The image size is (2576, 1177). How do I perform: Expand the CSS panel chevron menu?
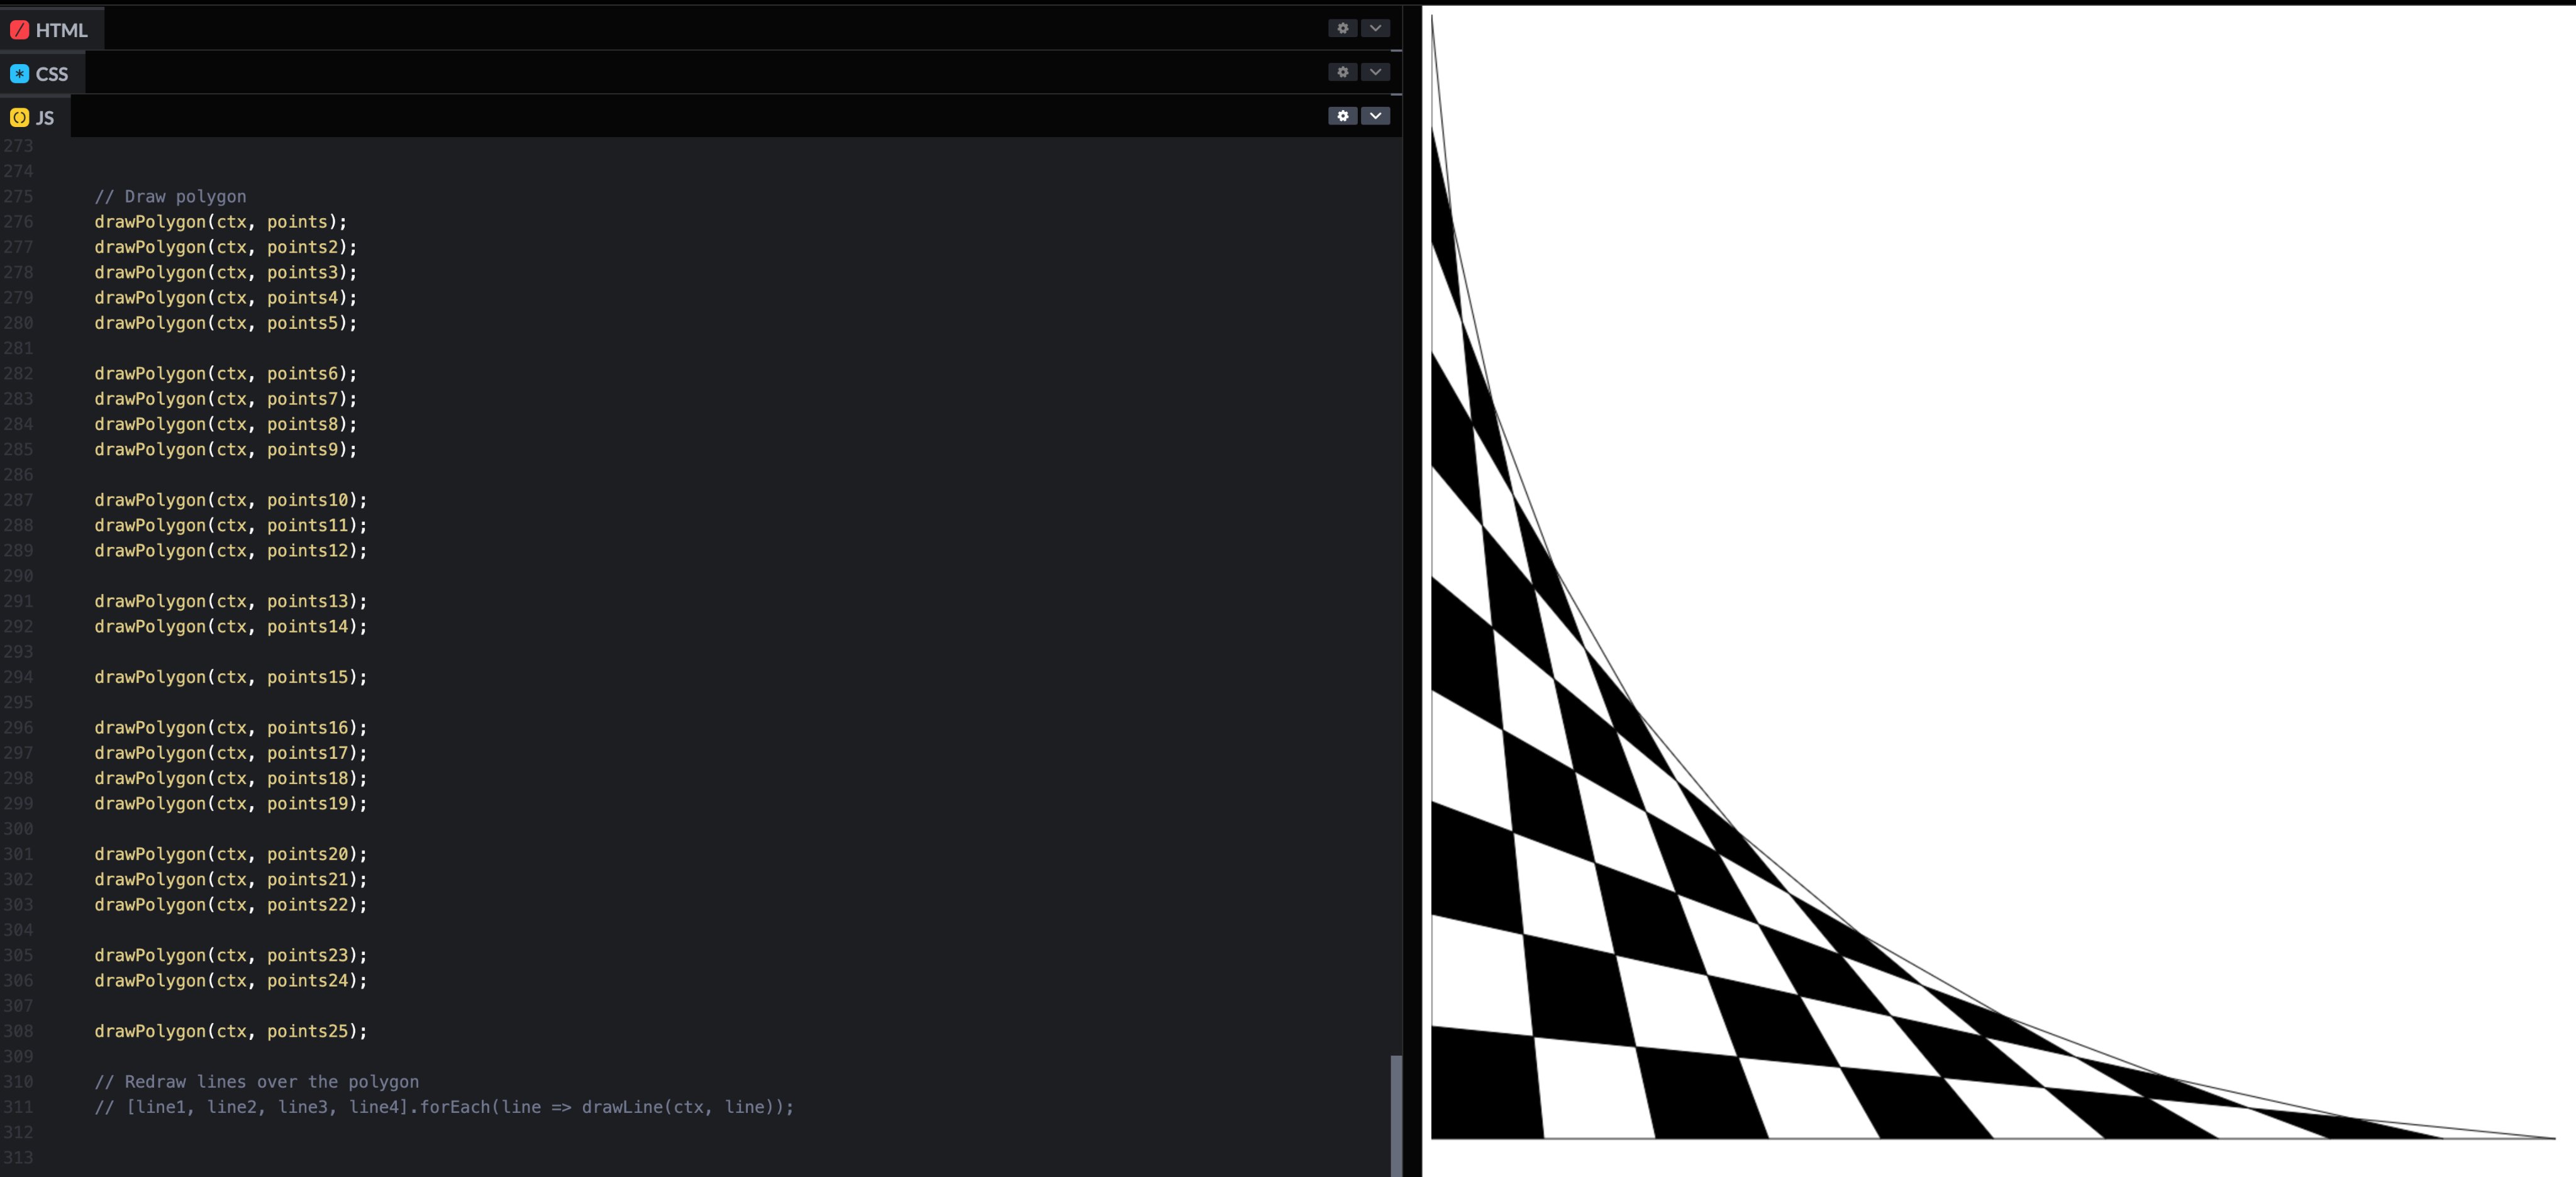click(1375, 72)
